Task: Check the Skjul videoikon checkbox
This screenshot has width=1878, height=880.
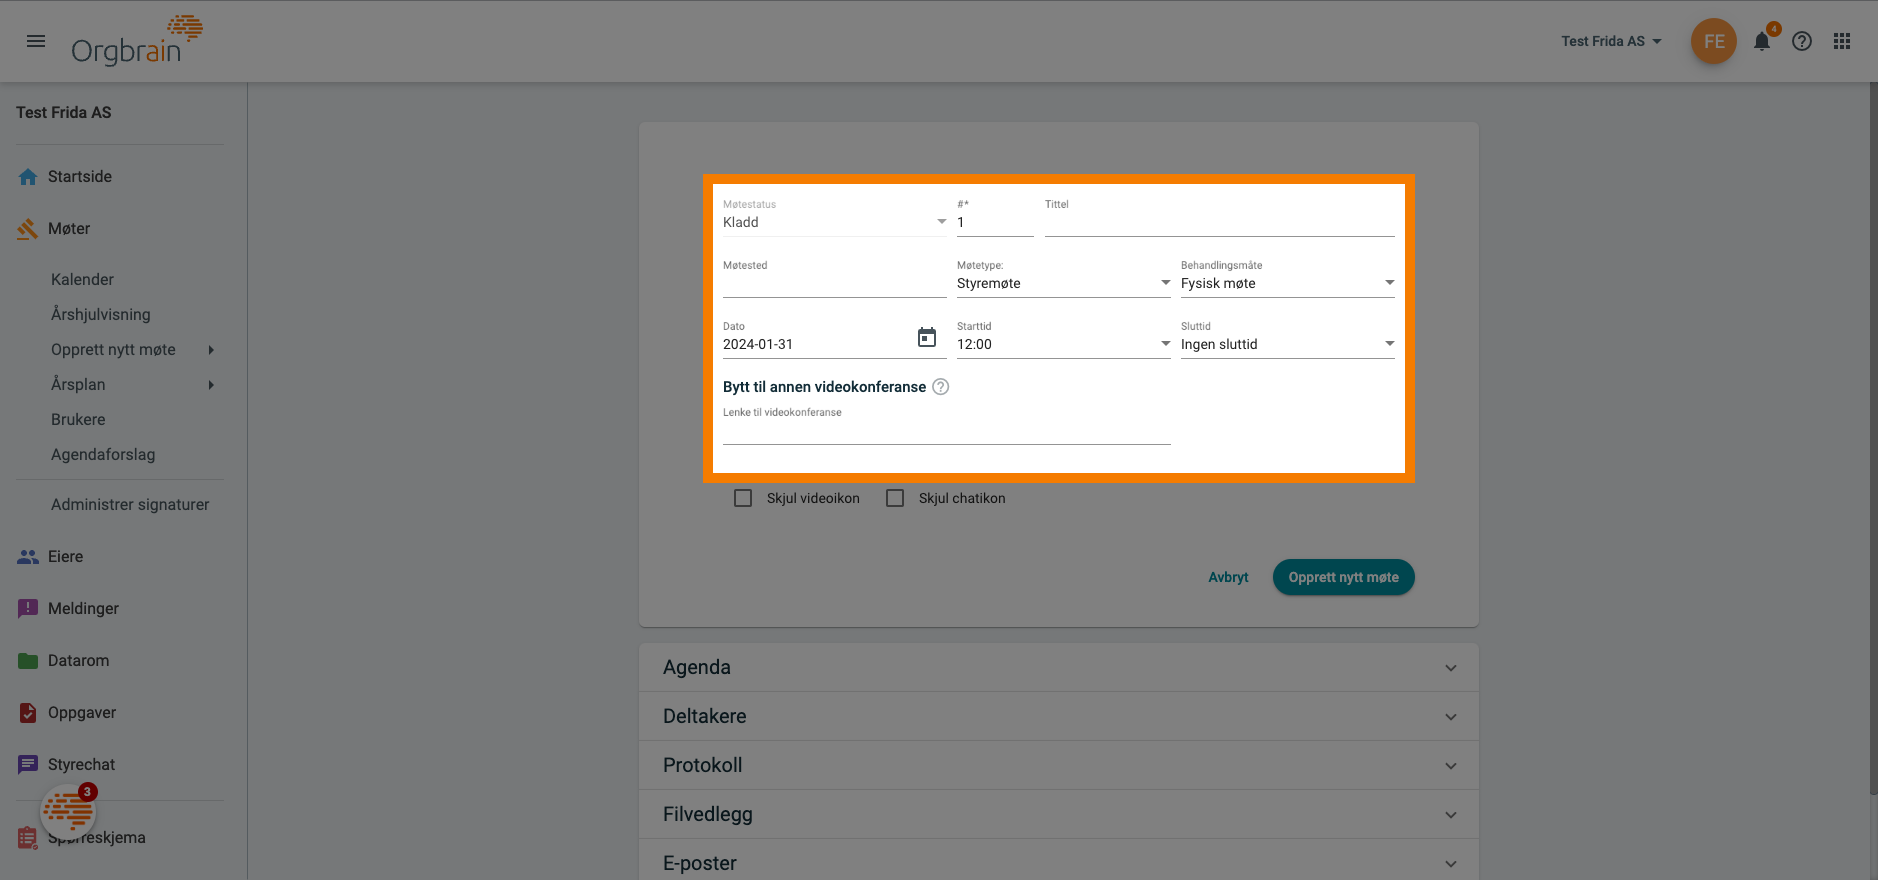Action: pos(743,498)
